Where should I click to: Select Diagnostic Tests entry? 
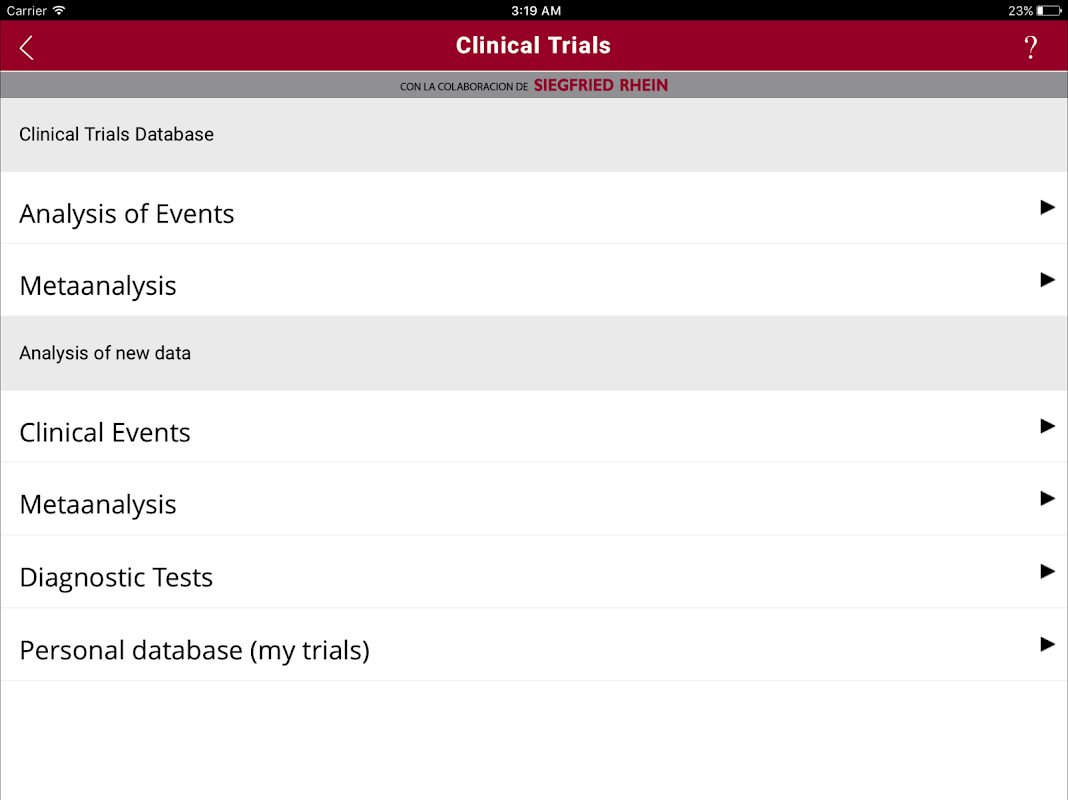click(x=116, y=578)
